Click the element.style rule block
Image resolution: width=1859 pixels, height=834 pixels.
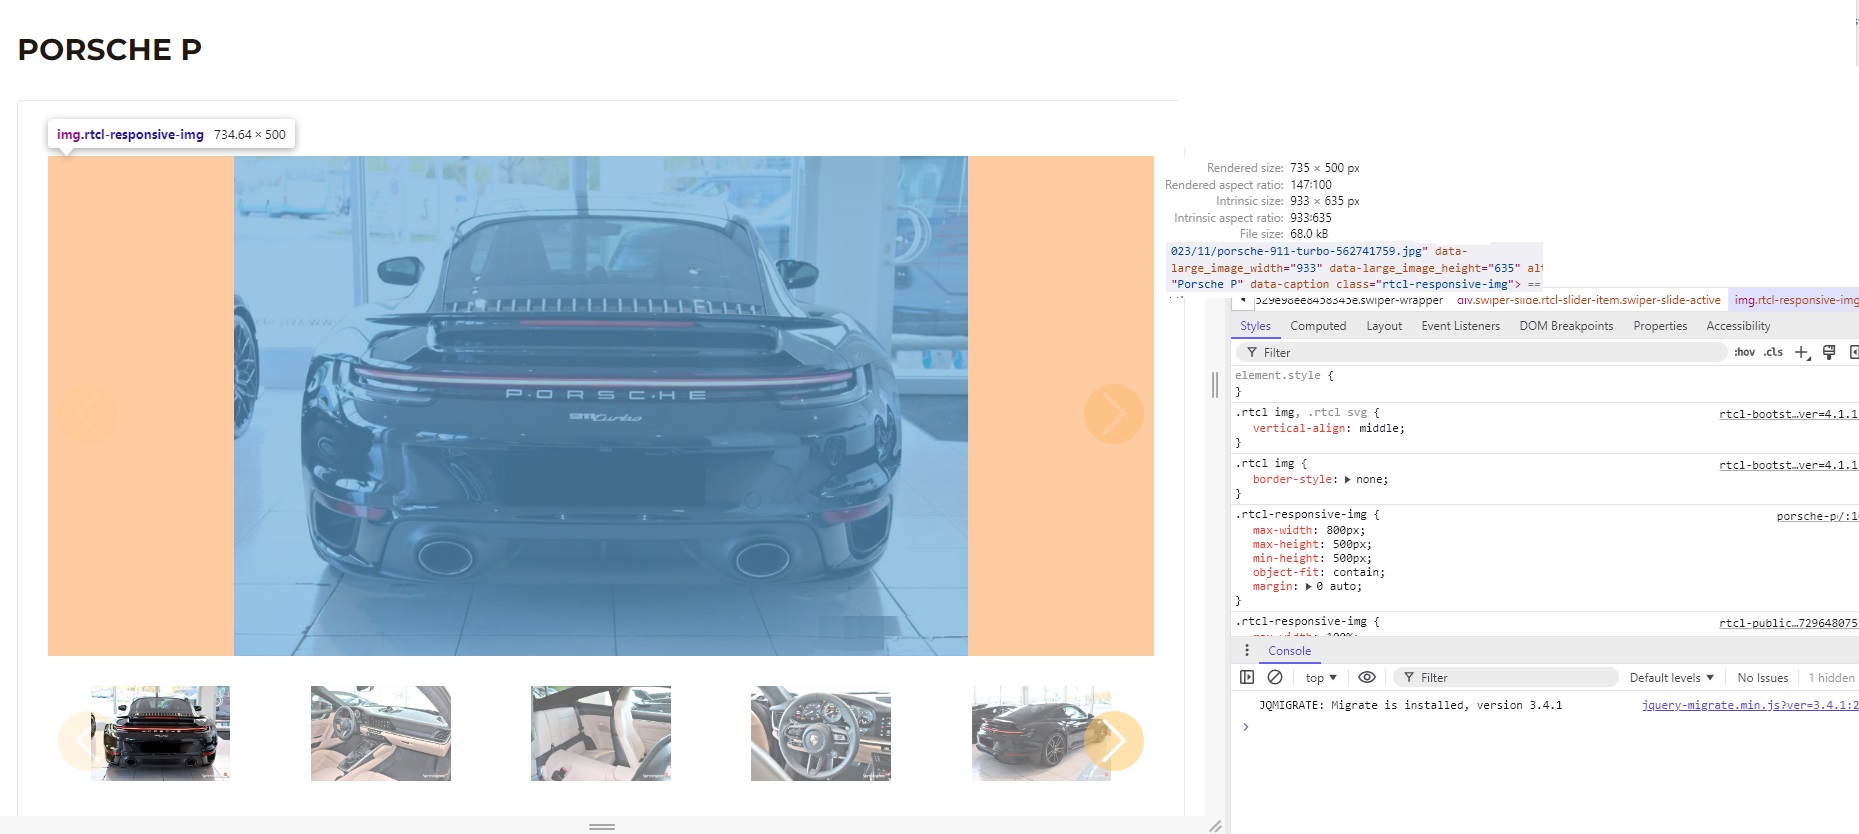(x=1545, y=384)
